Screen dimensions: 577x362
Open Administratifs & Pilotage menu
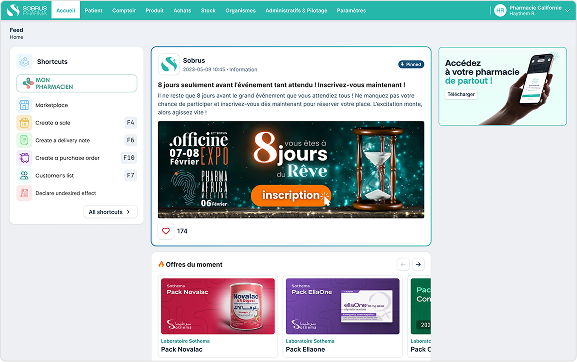tap(296, 10)
